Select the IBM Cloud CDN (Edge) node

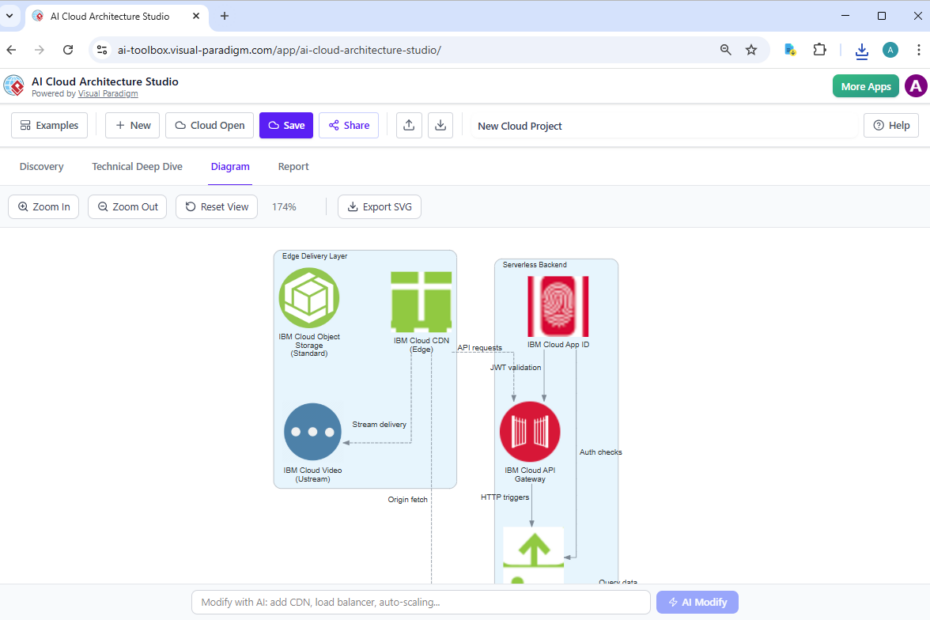click(x=420, y=299)
